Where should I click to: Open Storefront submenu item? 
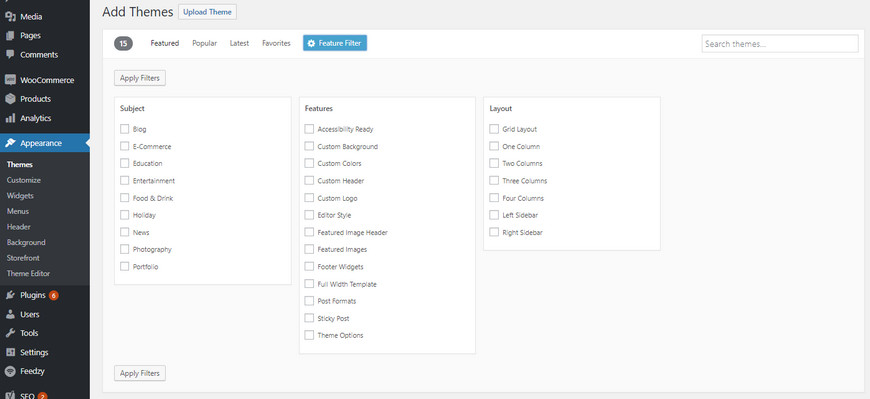pyautogui.click(x=23, y=258)
